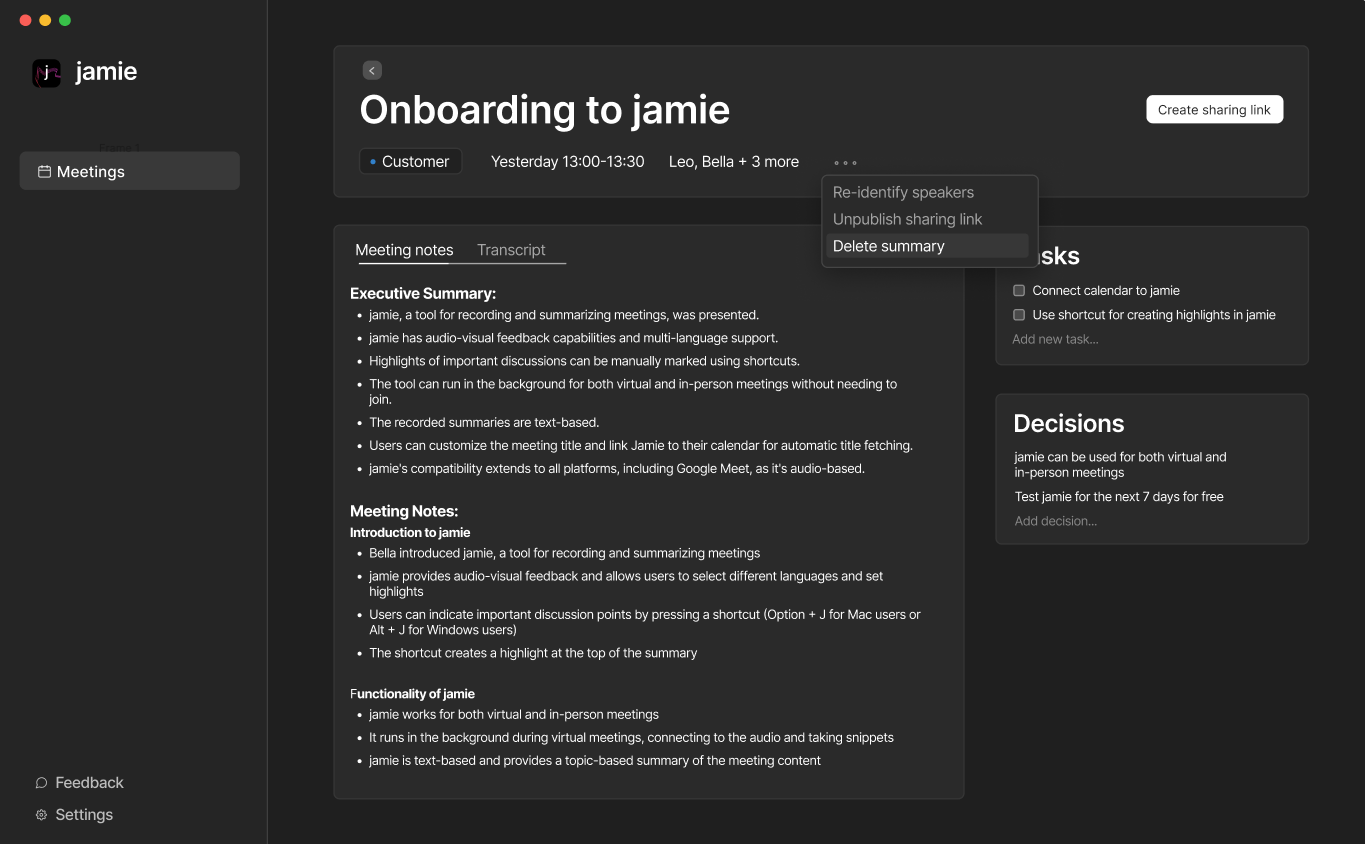Click the blue dot in Customer tag

(x=373, y=161)
